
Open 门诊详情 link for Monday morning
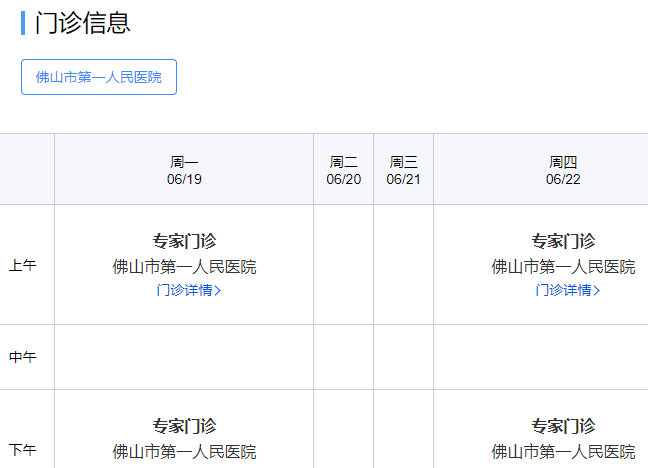pos(183,291)
